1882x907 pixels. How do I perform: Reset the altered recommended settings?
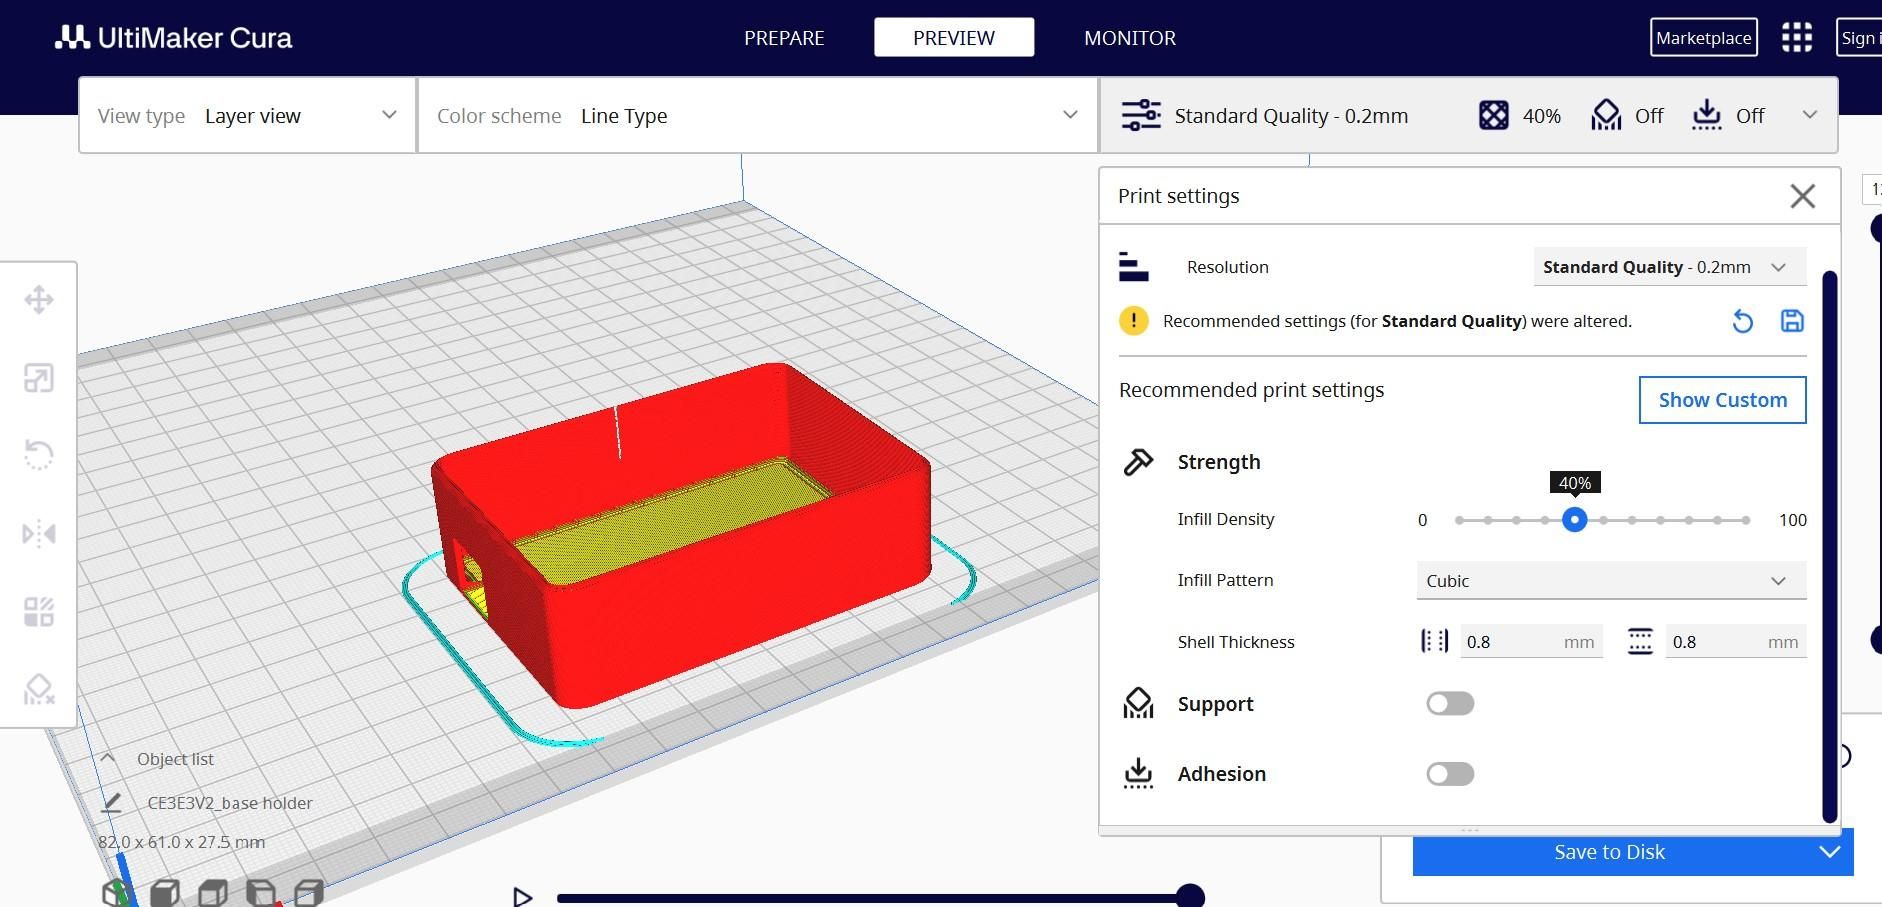coord(1743,321)
